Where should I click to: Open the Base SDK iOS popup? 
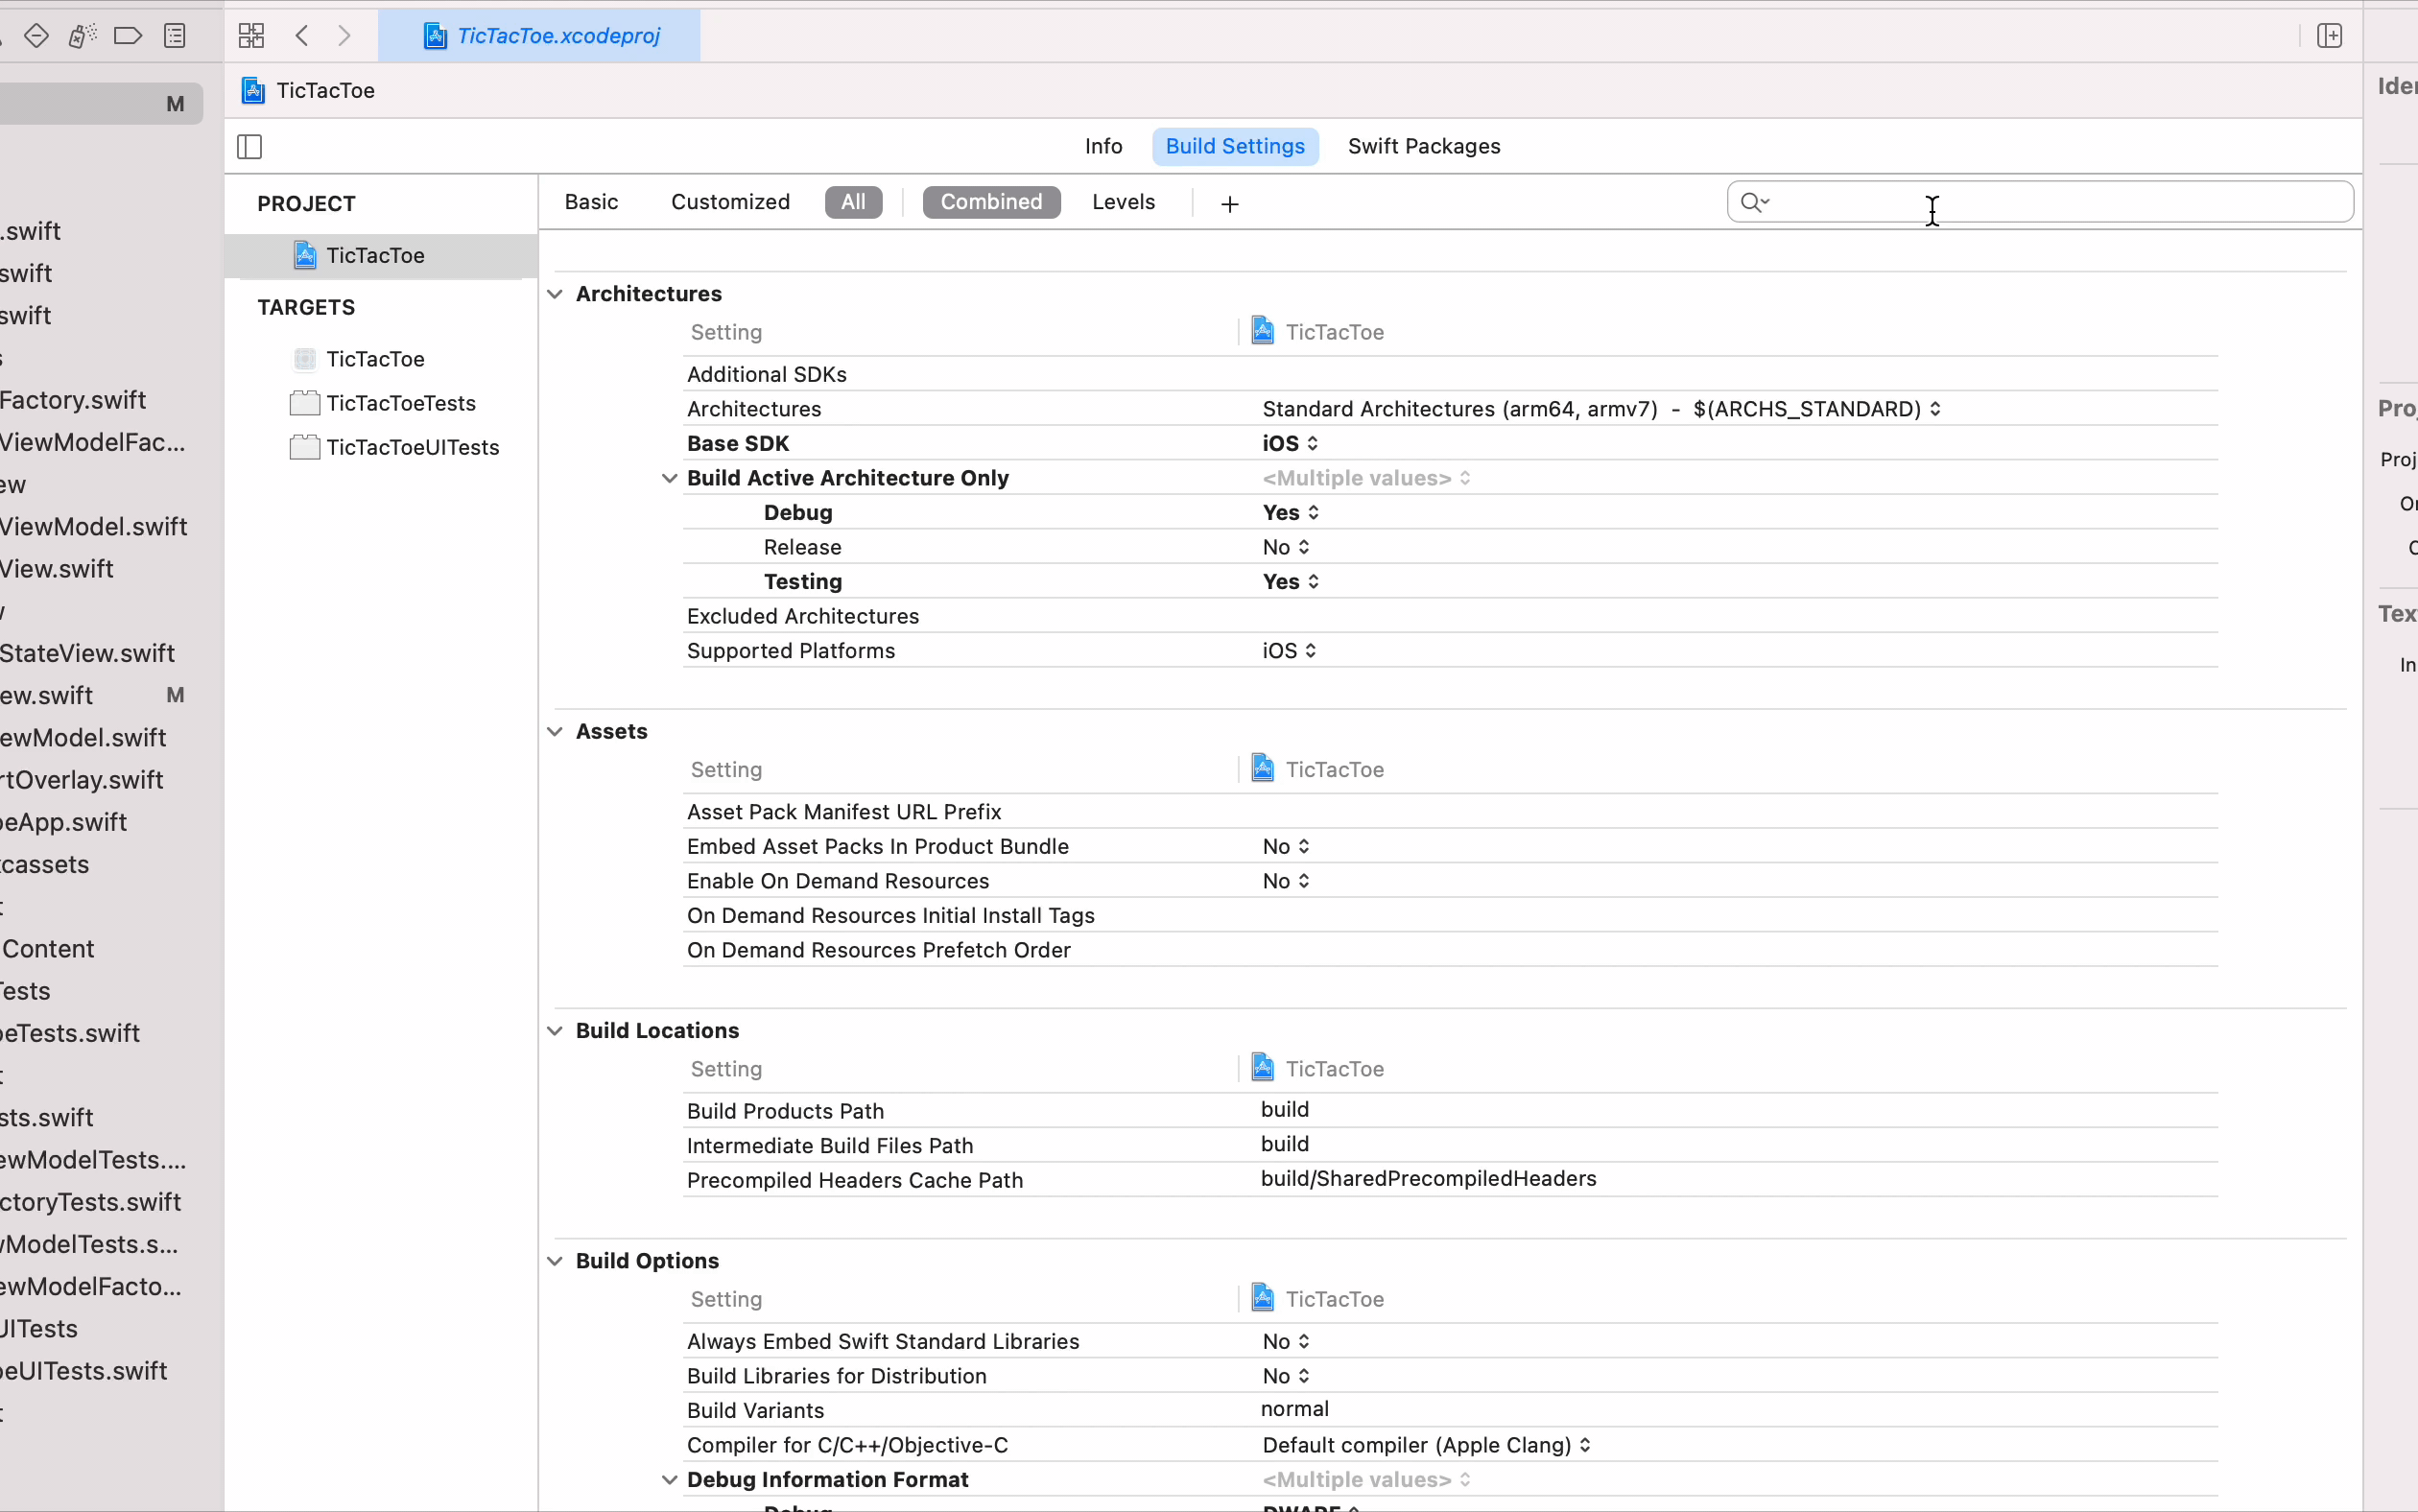pos(1290,443)
